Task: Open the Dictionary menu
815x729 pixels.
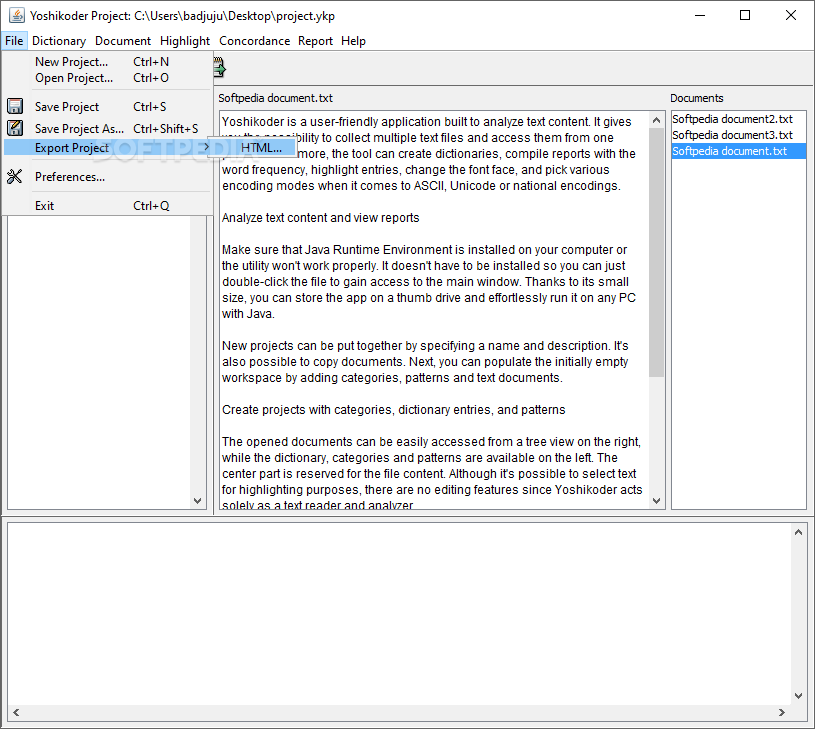Action: pyautogui.click(x=59, y=41)
